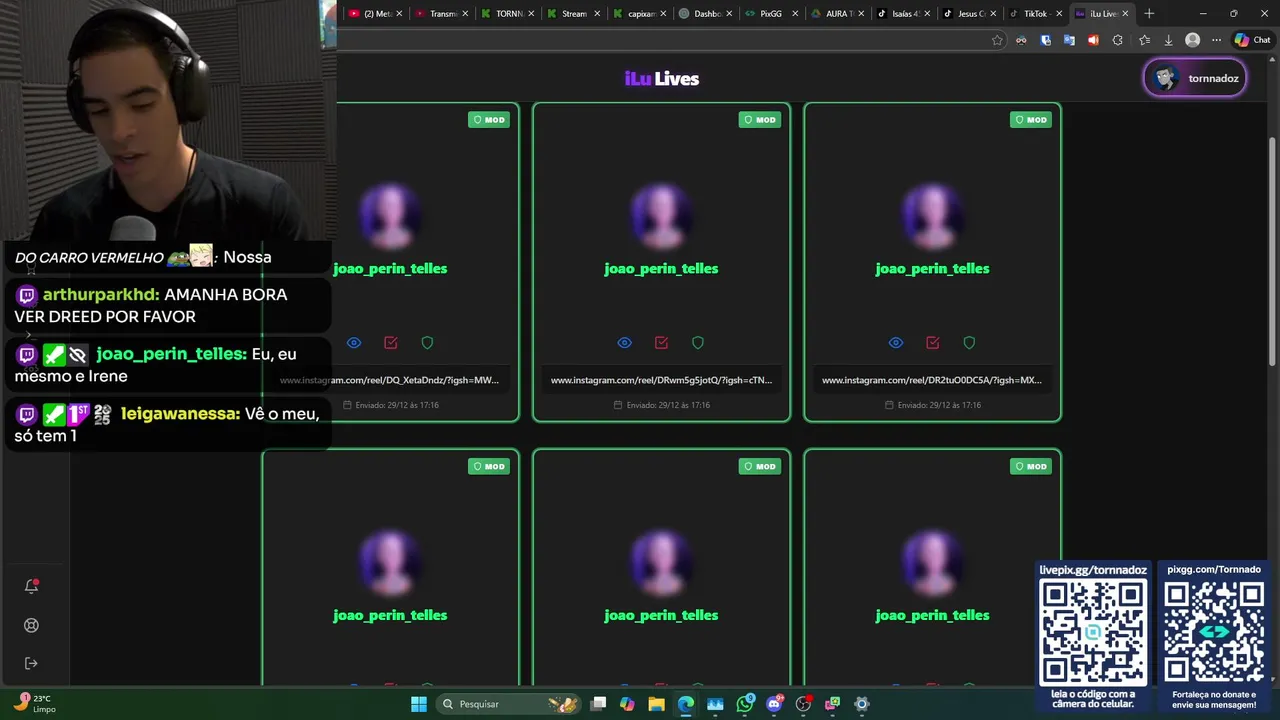The height and width of the screenshot is (720, 1280).
Task: Click the weather 23°C Limpo widget
Action: [36, 704]
